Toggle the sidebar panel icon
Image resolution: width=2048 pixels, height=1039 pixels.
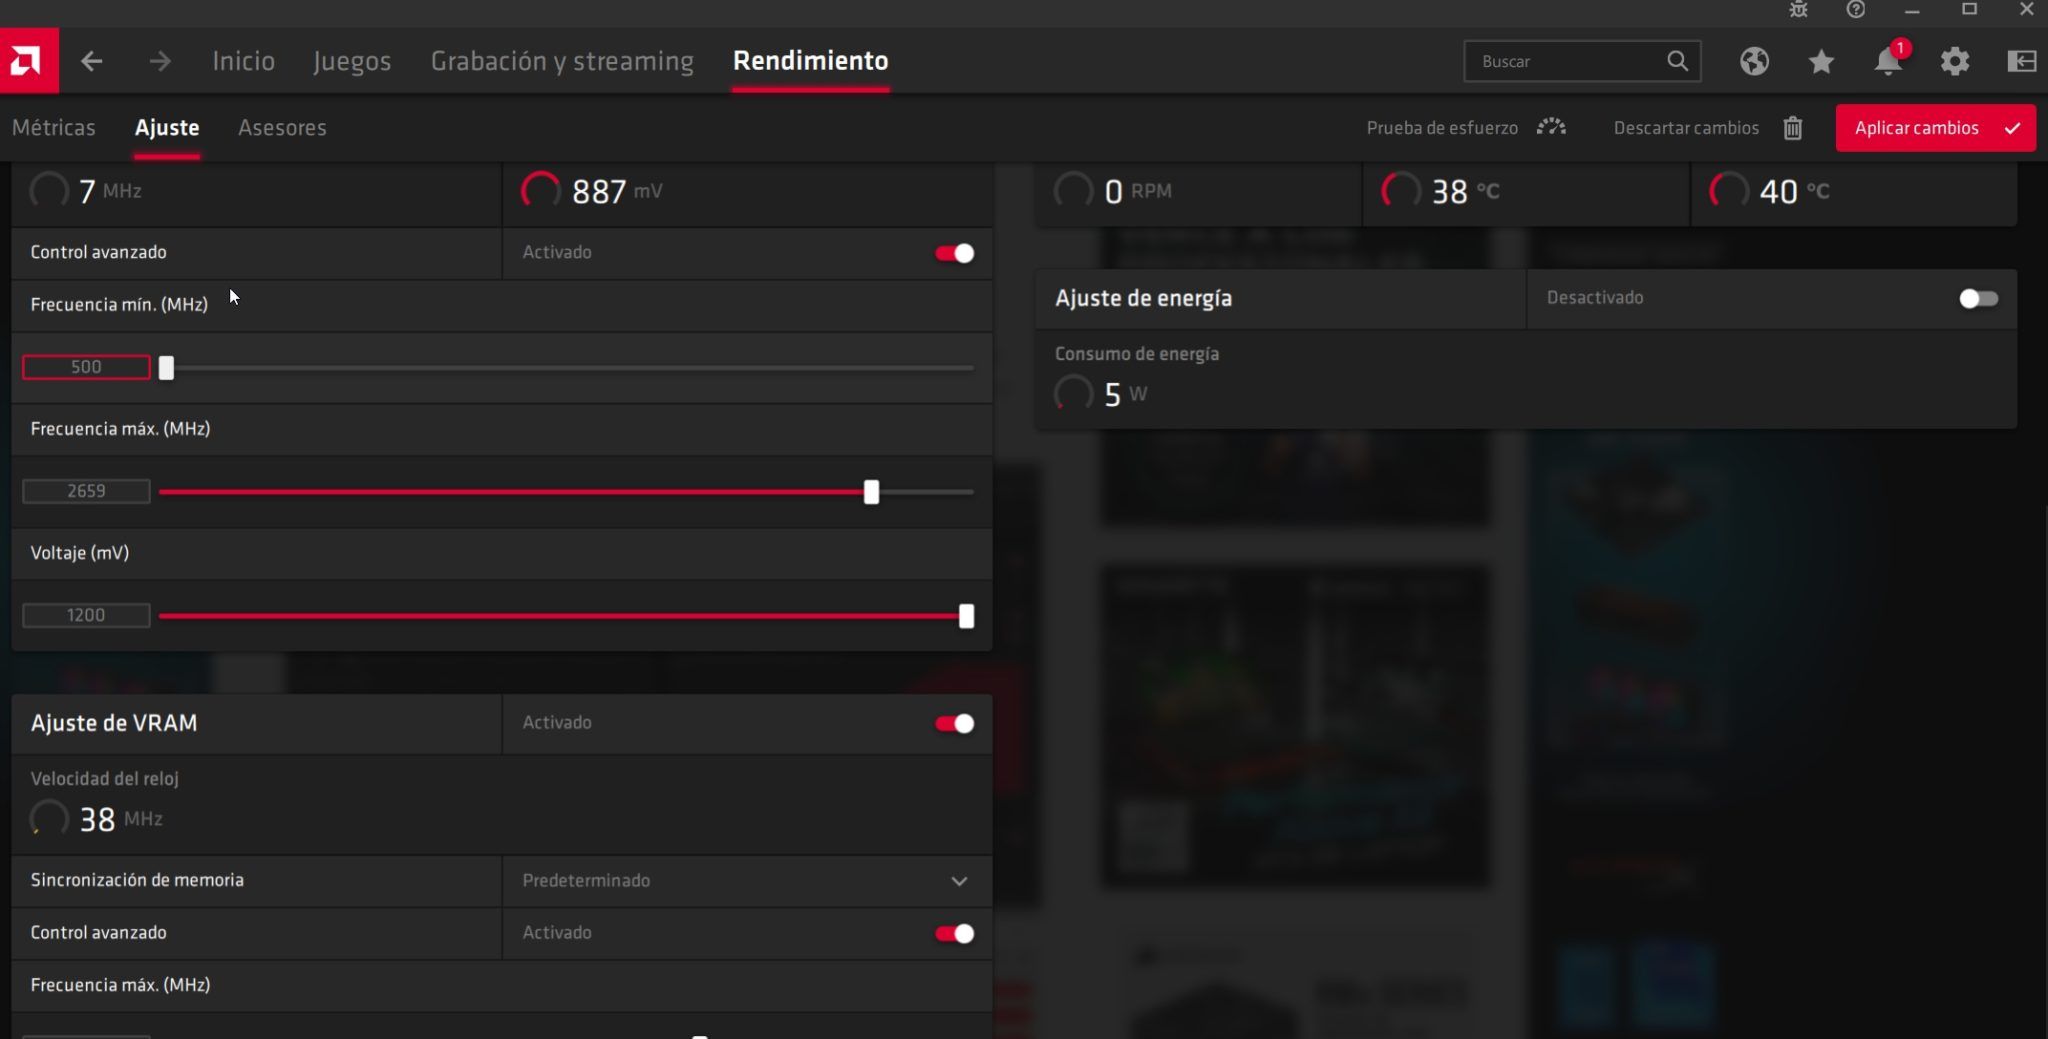[x=2021, y=61]
